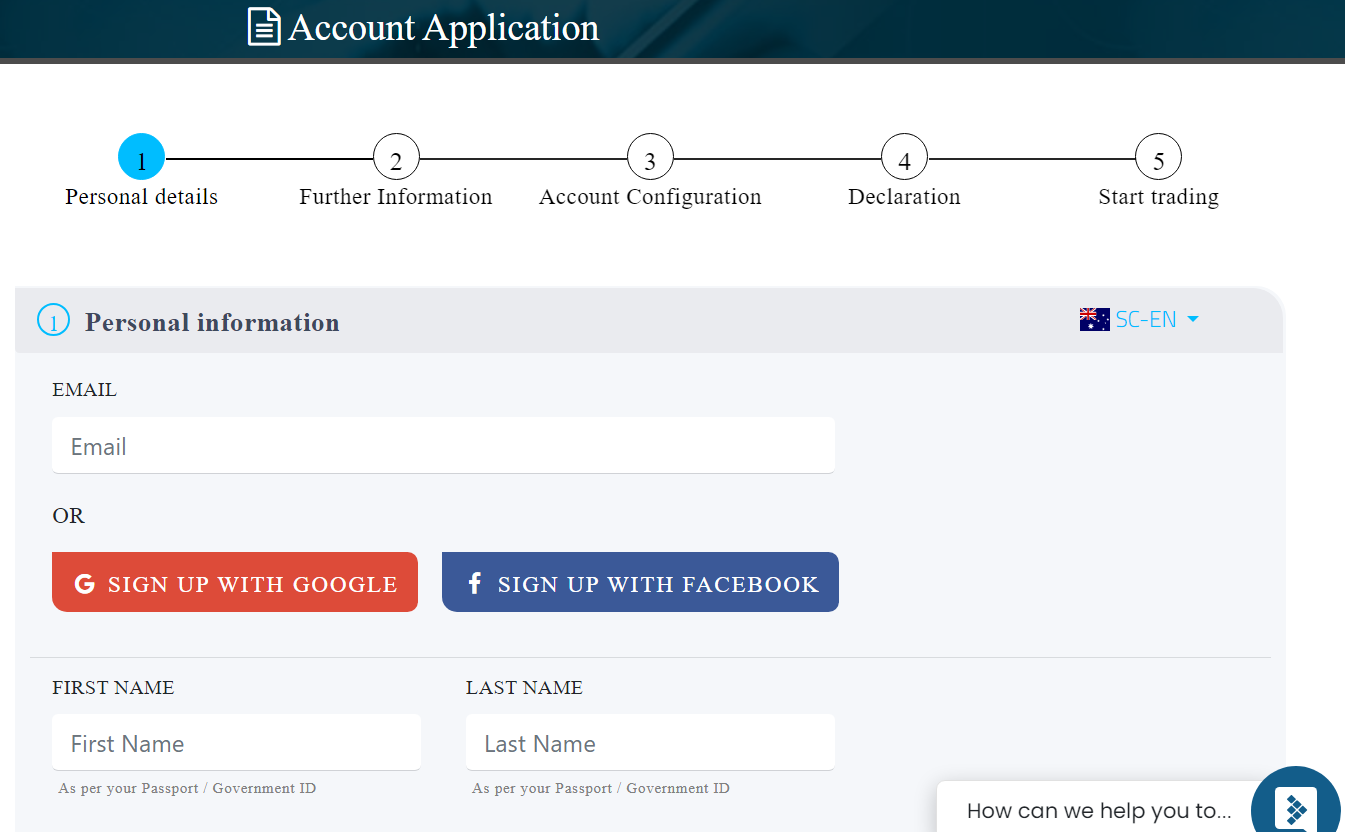Focus the Email input field
Screen dimensions: 1345x832
pos(443,446)
